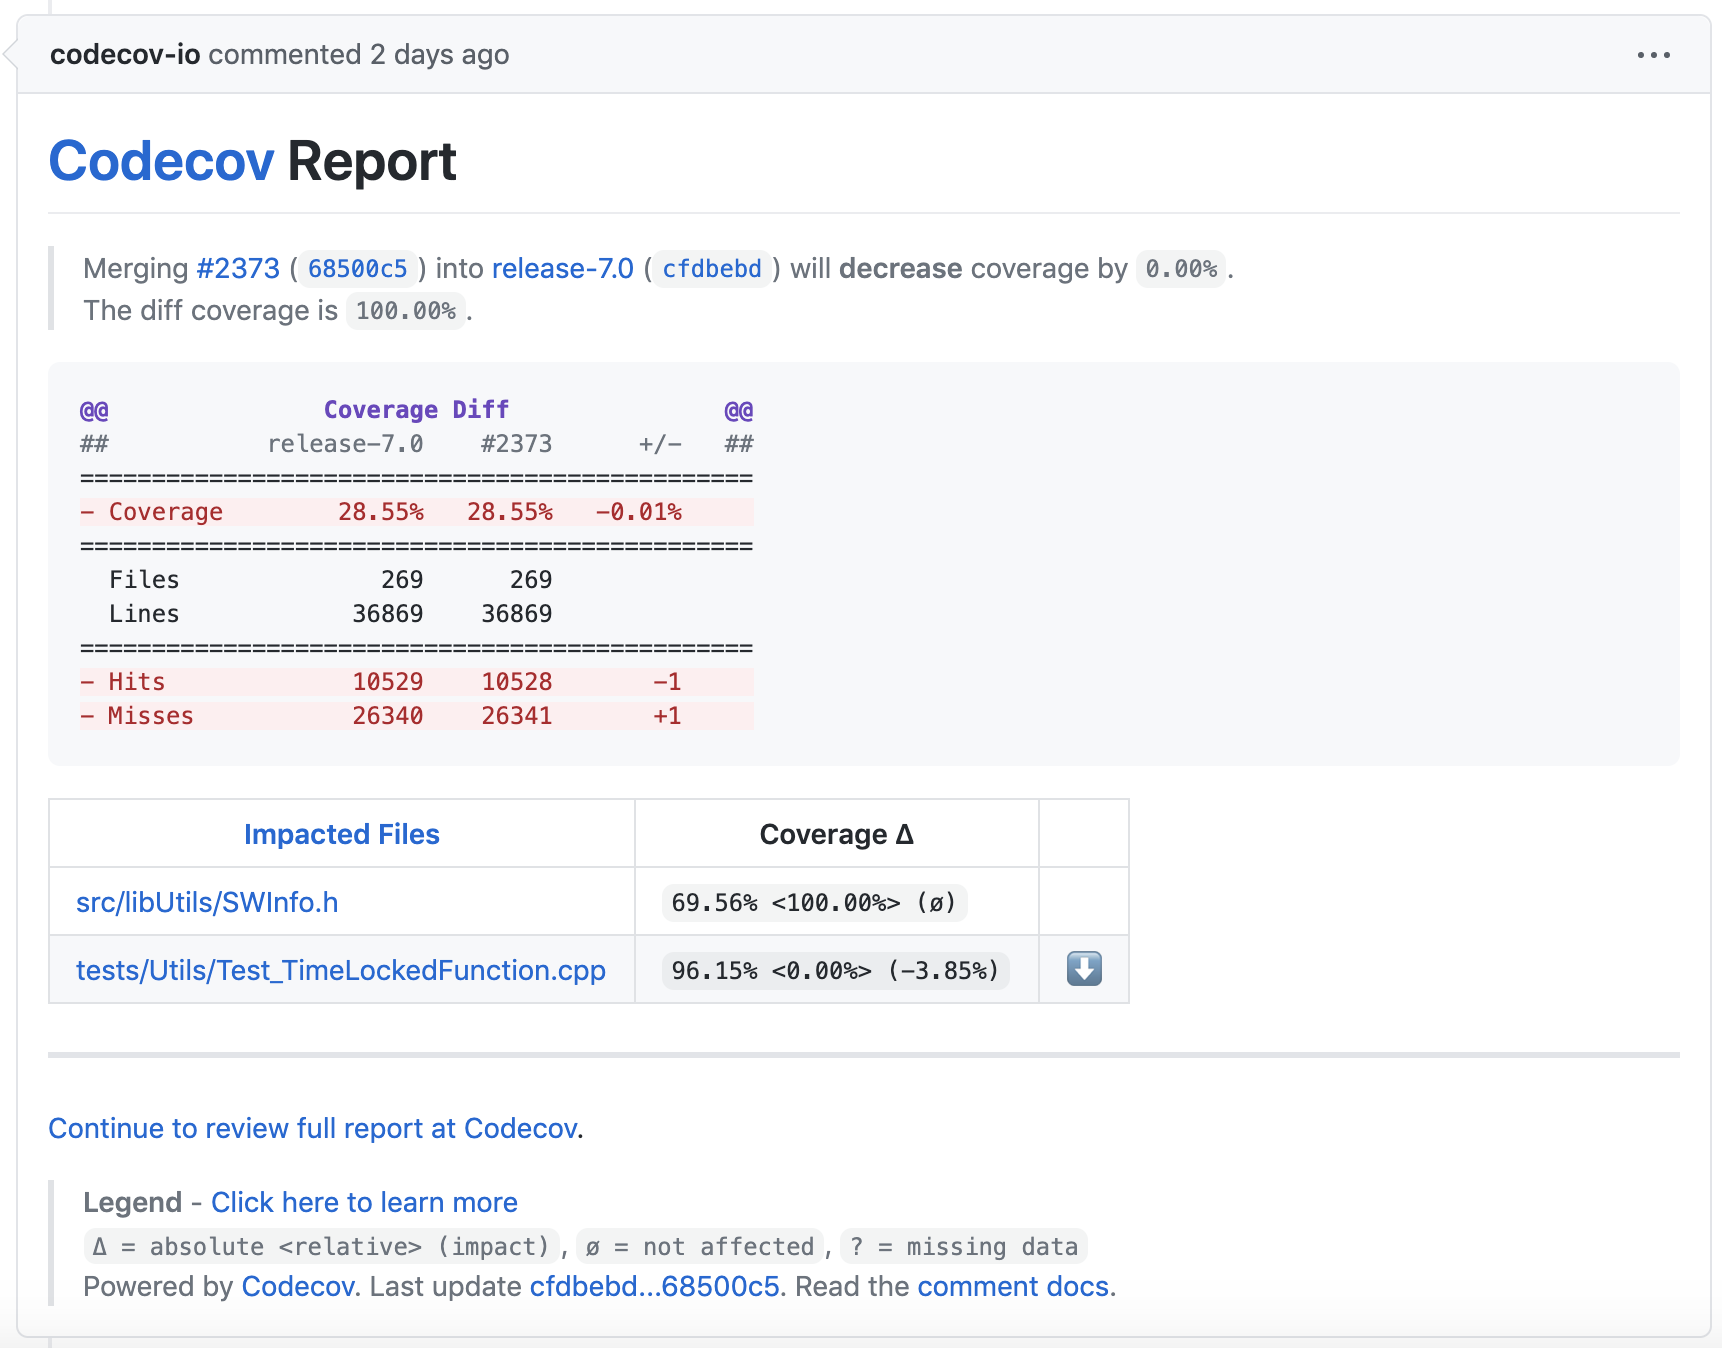Screen dimensions: 1722x1348
Task: Click here to learn more about legend
Action: (364, 1202)
